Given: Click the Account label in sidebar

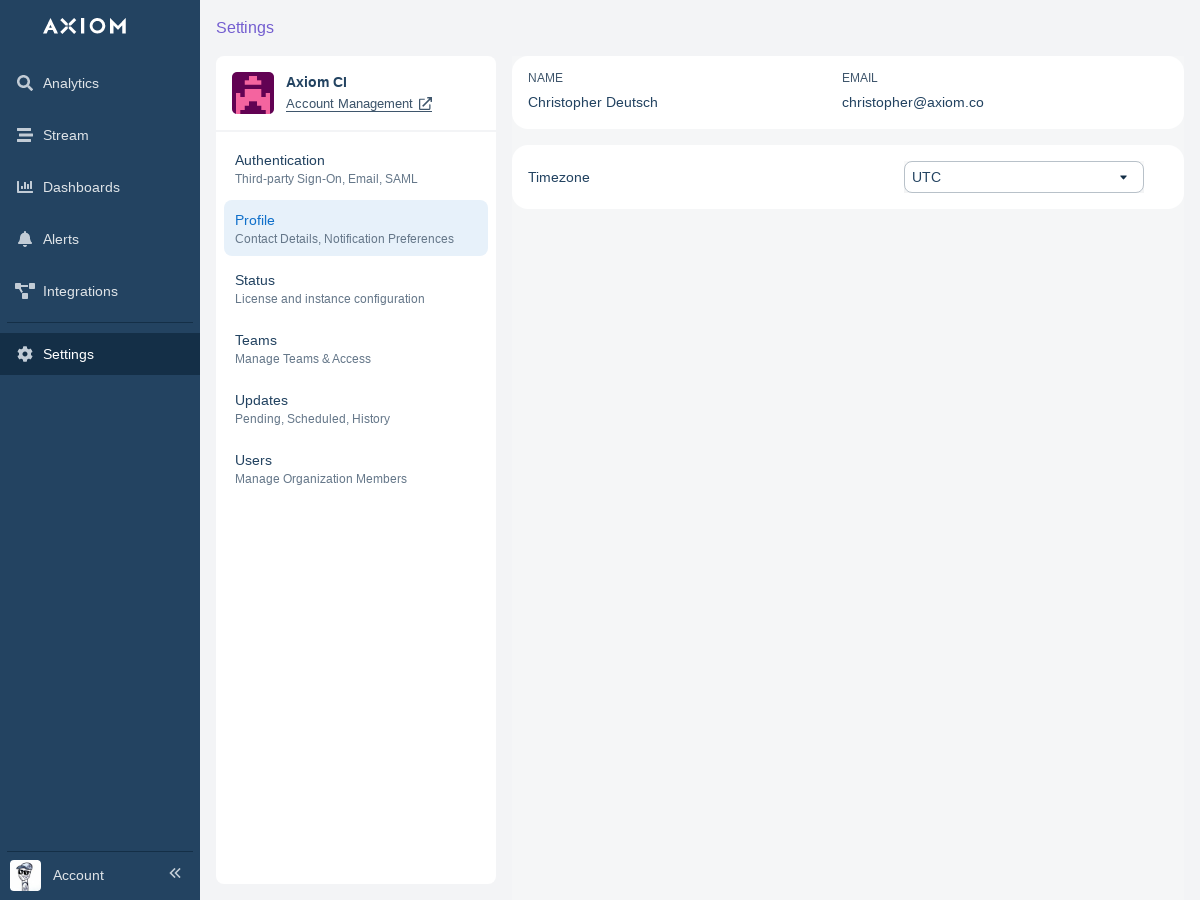Looking at the screenshot, I should tap(78, 875).
